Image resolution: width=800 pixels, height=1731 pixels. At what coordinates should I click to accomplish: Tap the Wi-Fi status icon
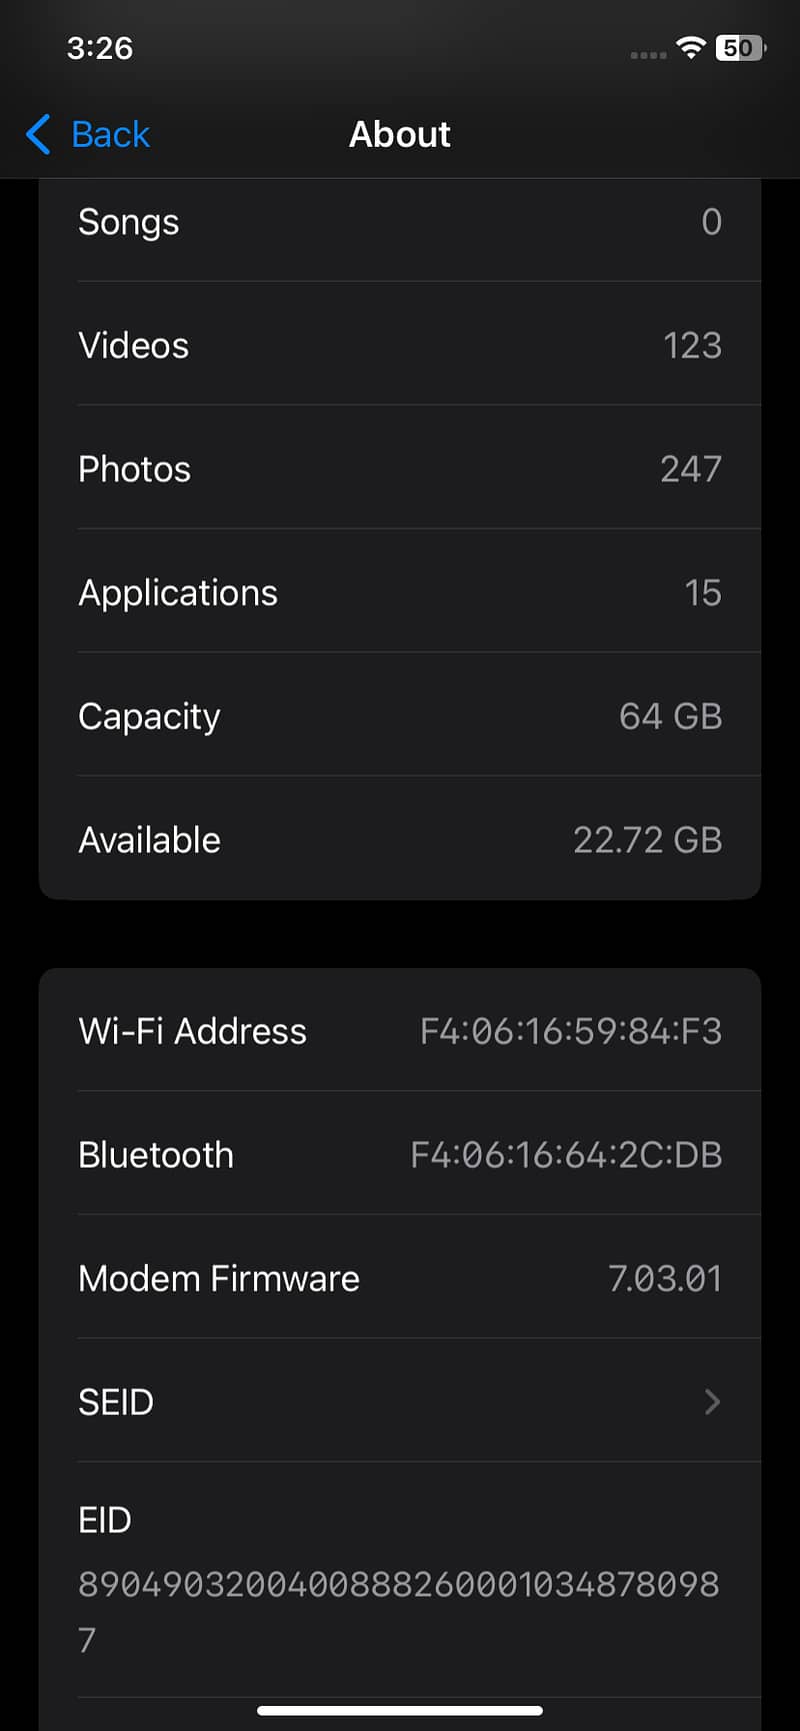coord(690,47)
